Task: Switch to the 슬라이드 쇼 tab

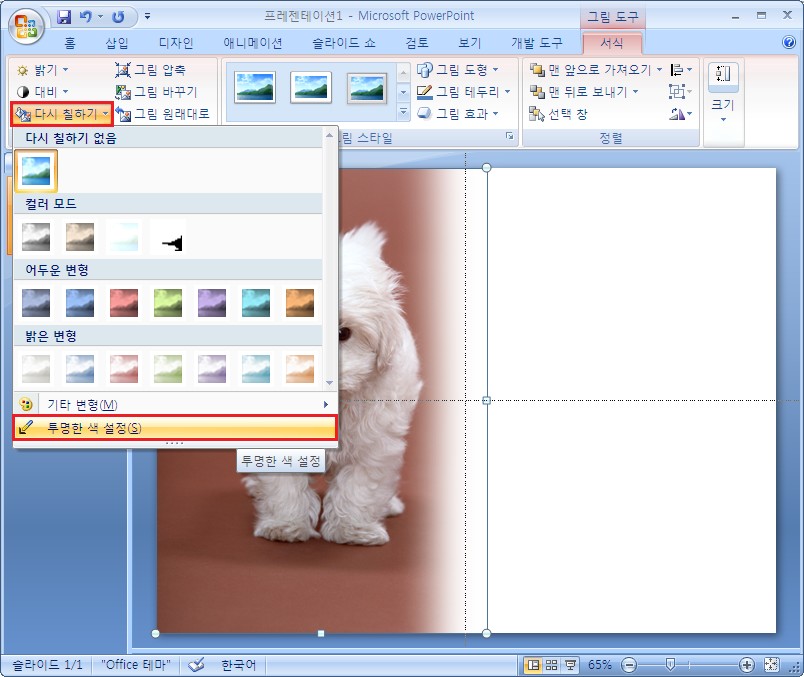Action: tap(344, 43)
